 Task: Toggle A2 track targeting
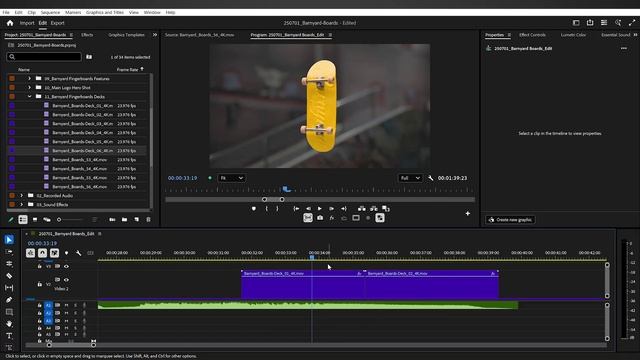(48, 313)
